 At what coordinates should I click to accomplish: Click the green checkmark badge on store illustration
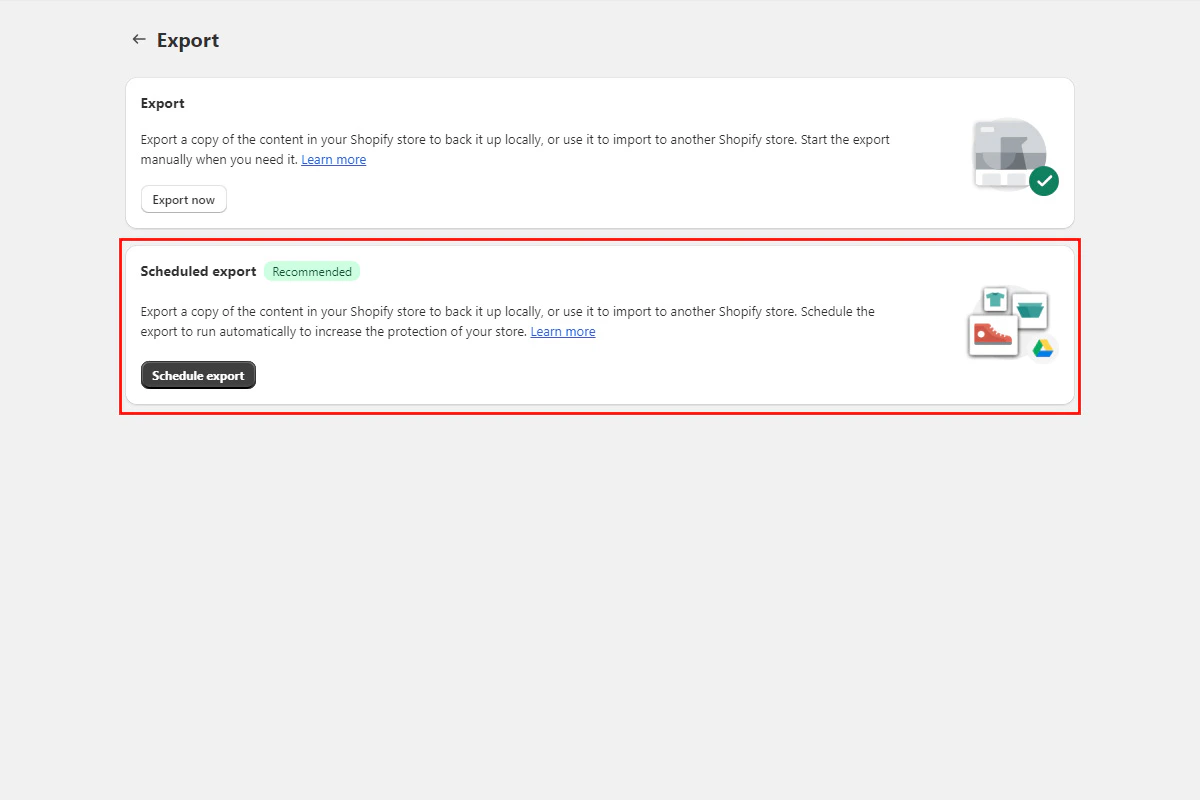1045,181
